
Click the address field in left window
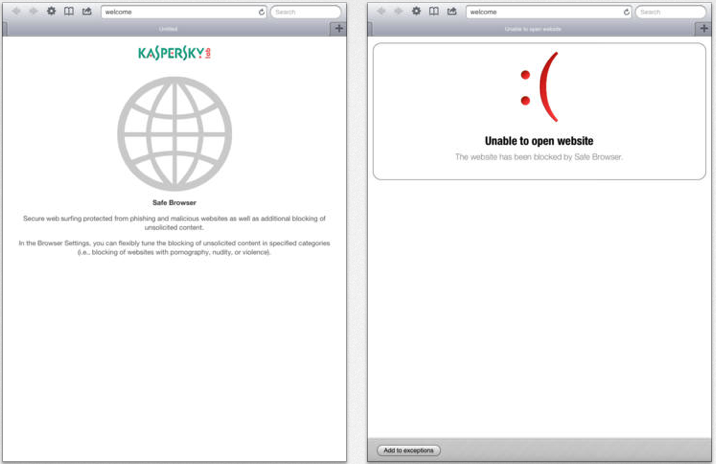tap(184, 12)
